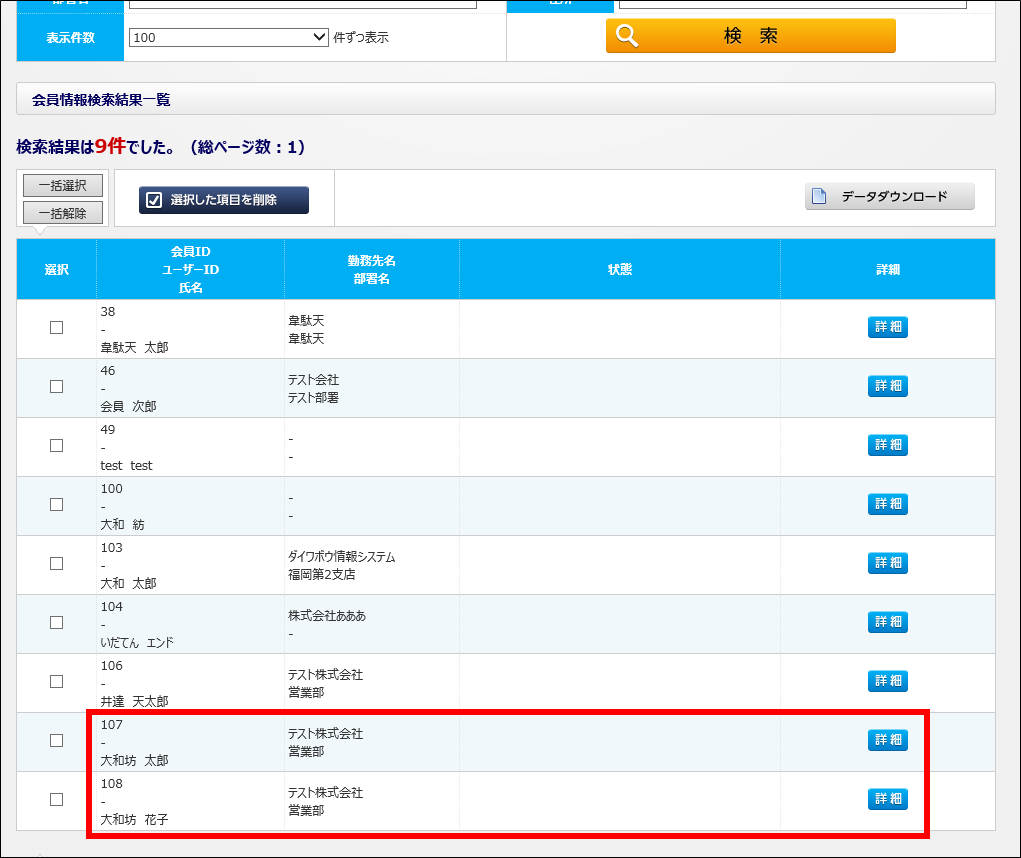Mark checkbox for 大和 太郎 row 103
Viewport: 1021px width, 858px height.
[56, 564]
